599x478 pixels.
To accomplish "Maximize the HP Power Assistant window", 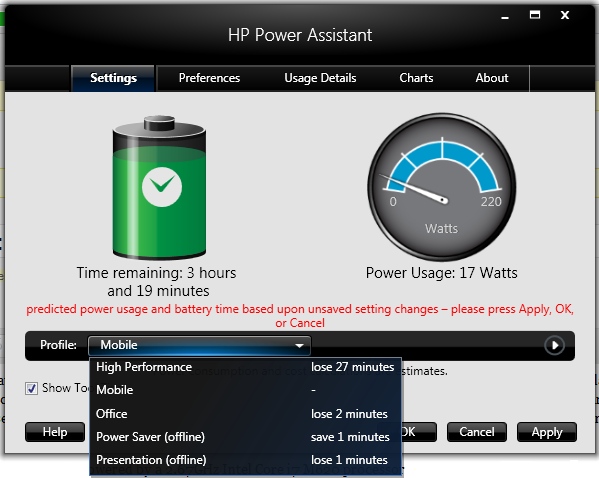I will [535, 15].
